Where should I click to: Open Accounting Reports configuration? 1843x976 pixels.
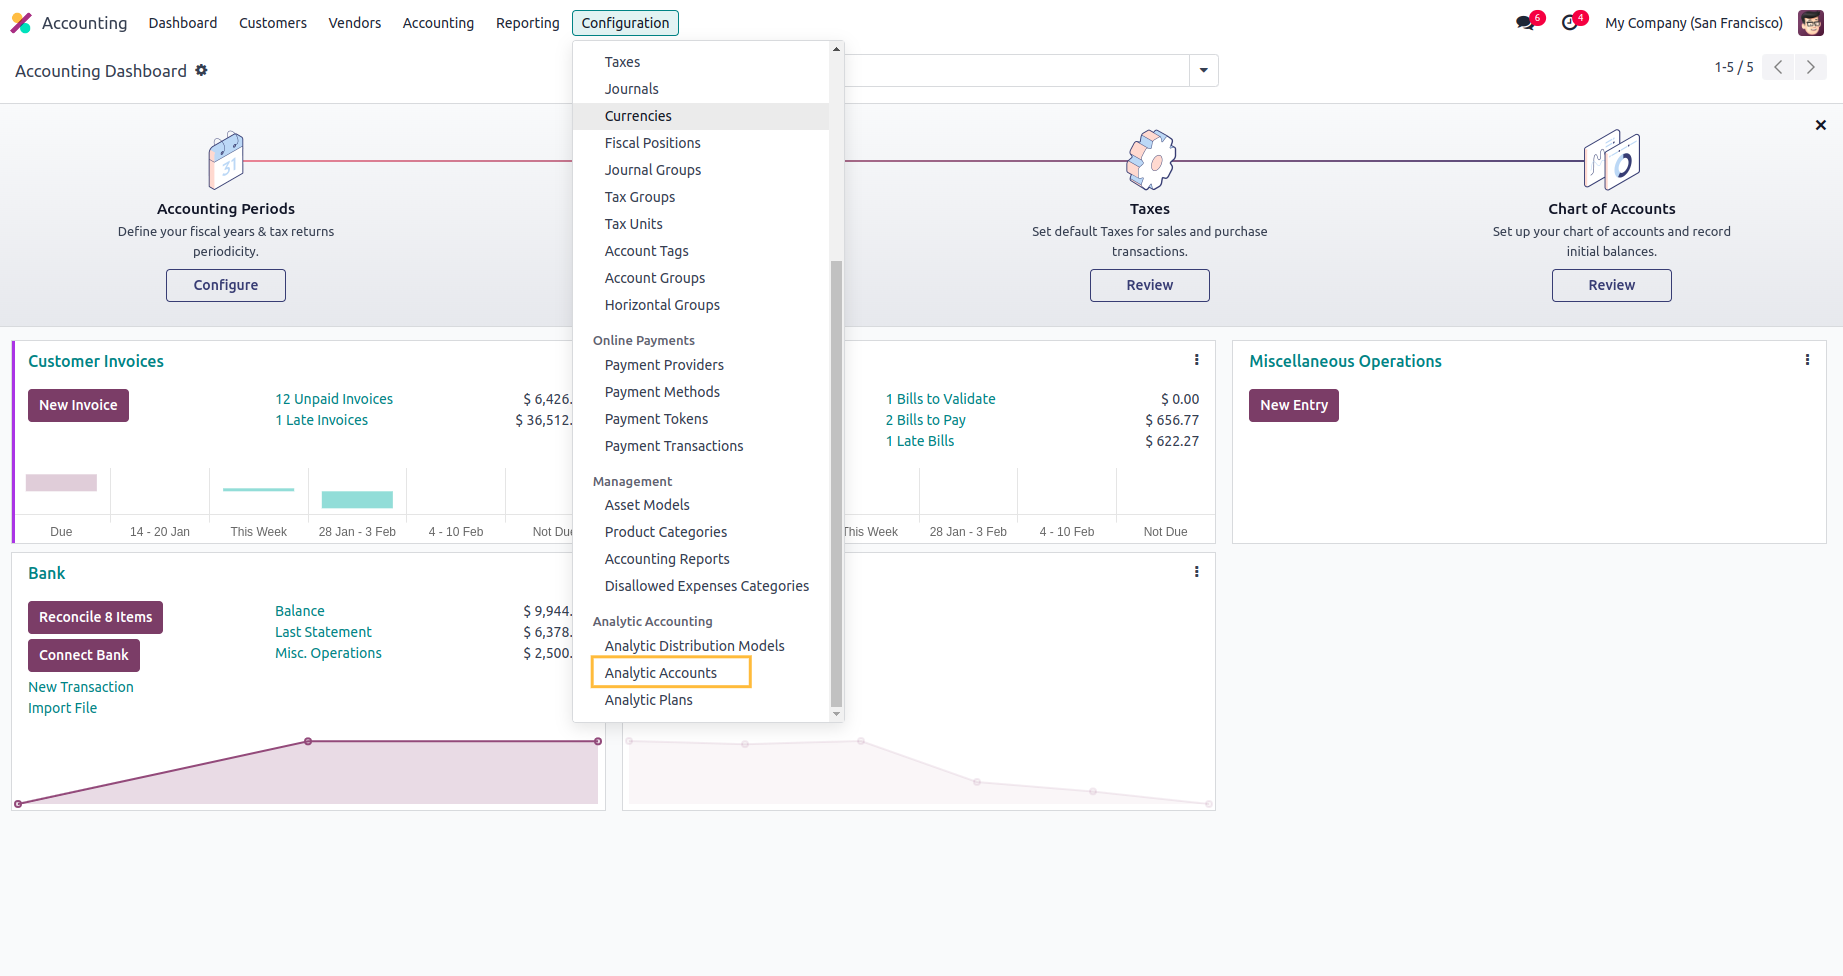pyautogui.click(x=701, y=559)
